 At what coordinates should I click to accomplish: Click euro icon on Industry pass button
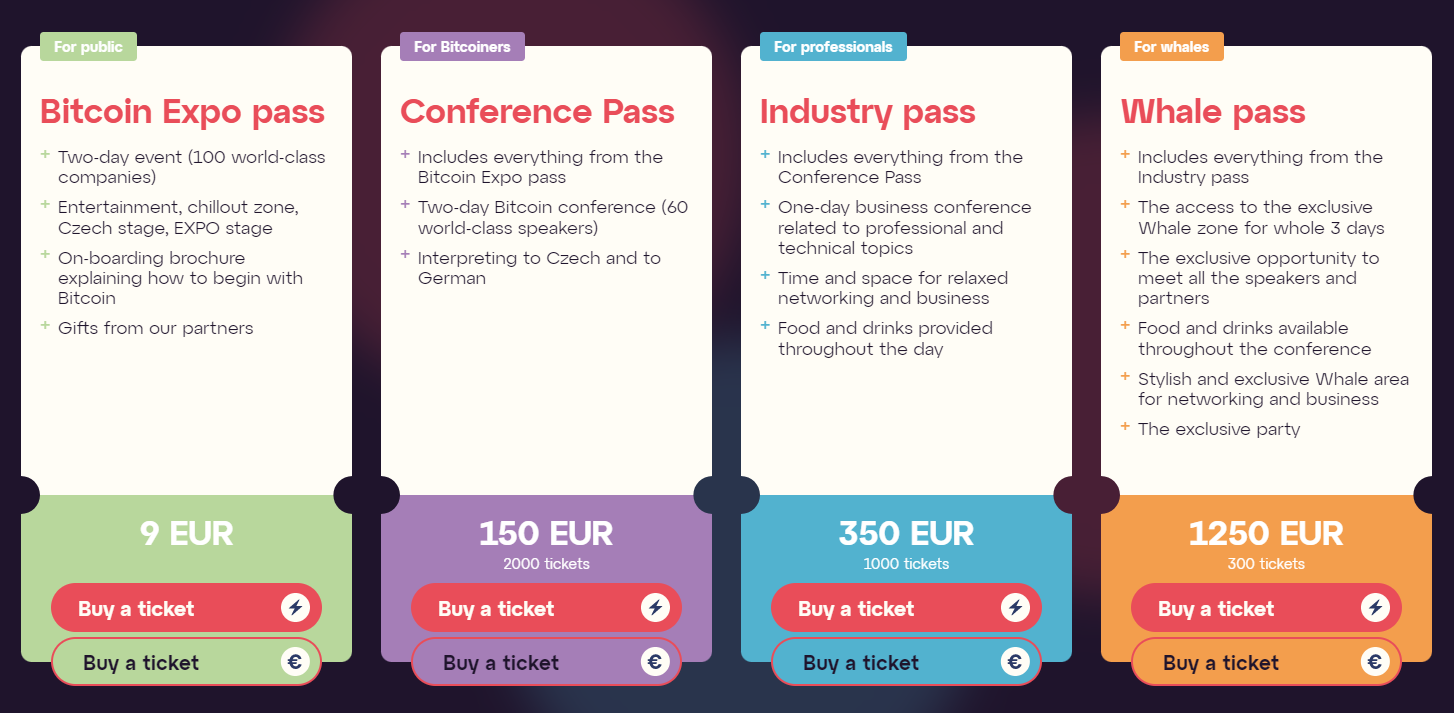click(1015, 661)
